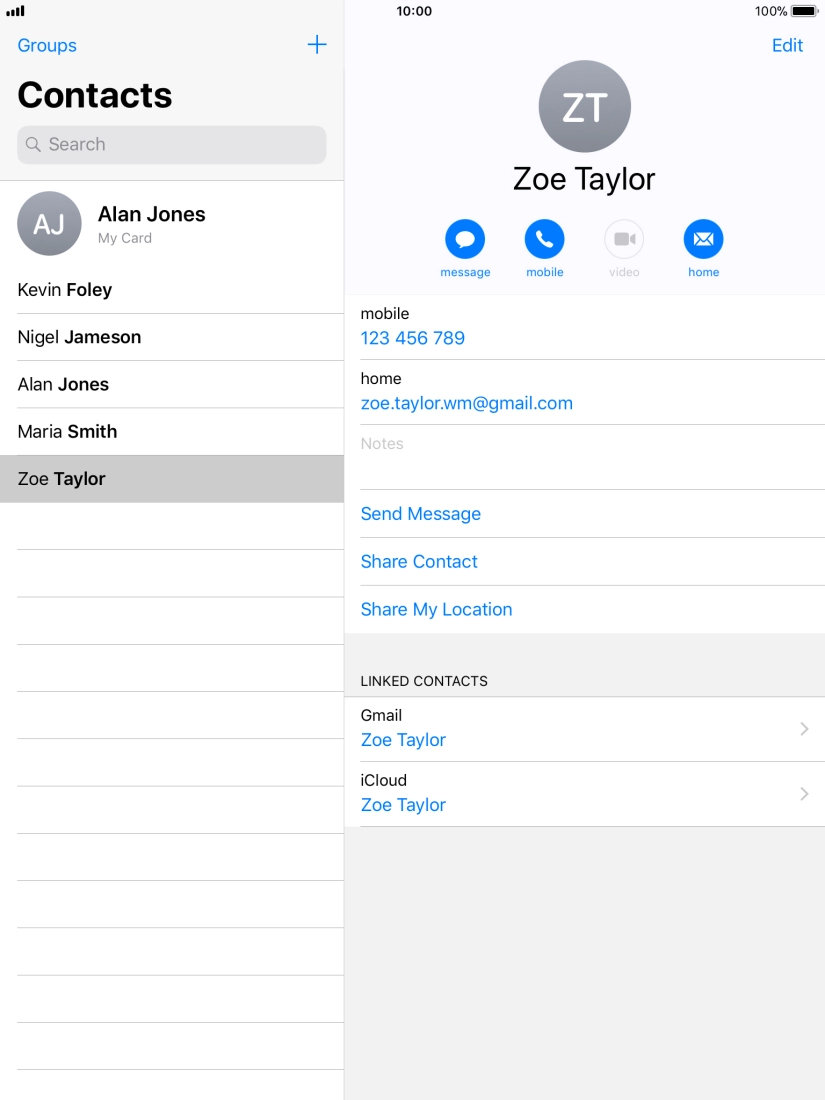Select Kevin Foley from the list

click(x=65, y=290)
